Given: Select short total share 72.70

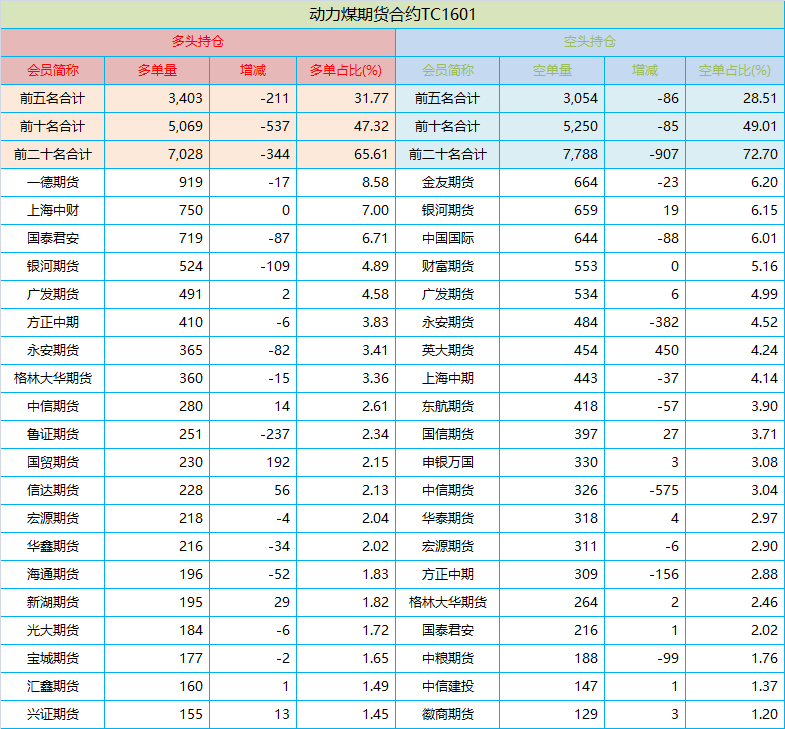Looking at the screenshot, I should (760, 154).
